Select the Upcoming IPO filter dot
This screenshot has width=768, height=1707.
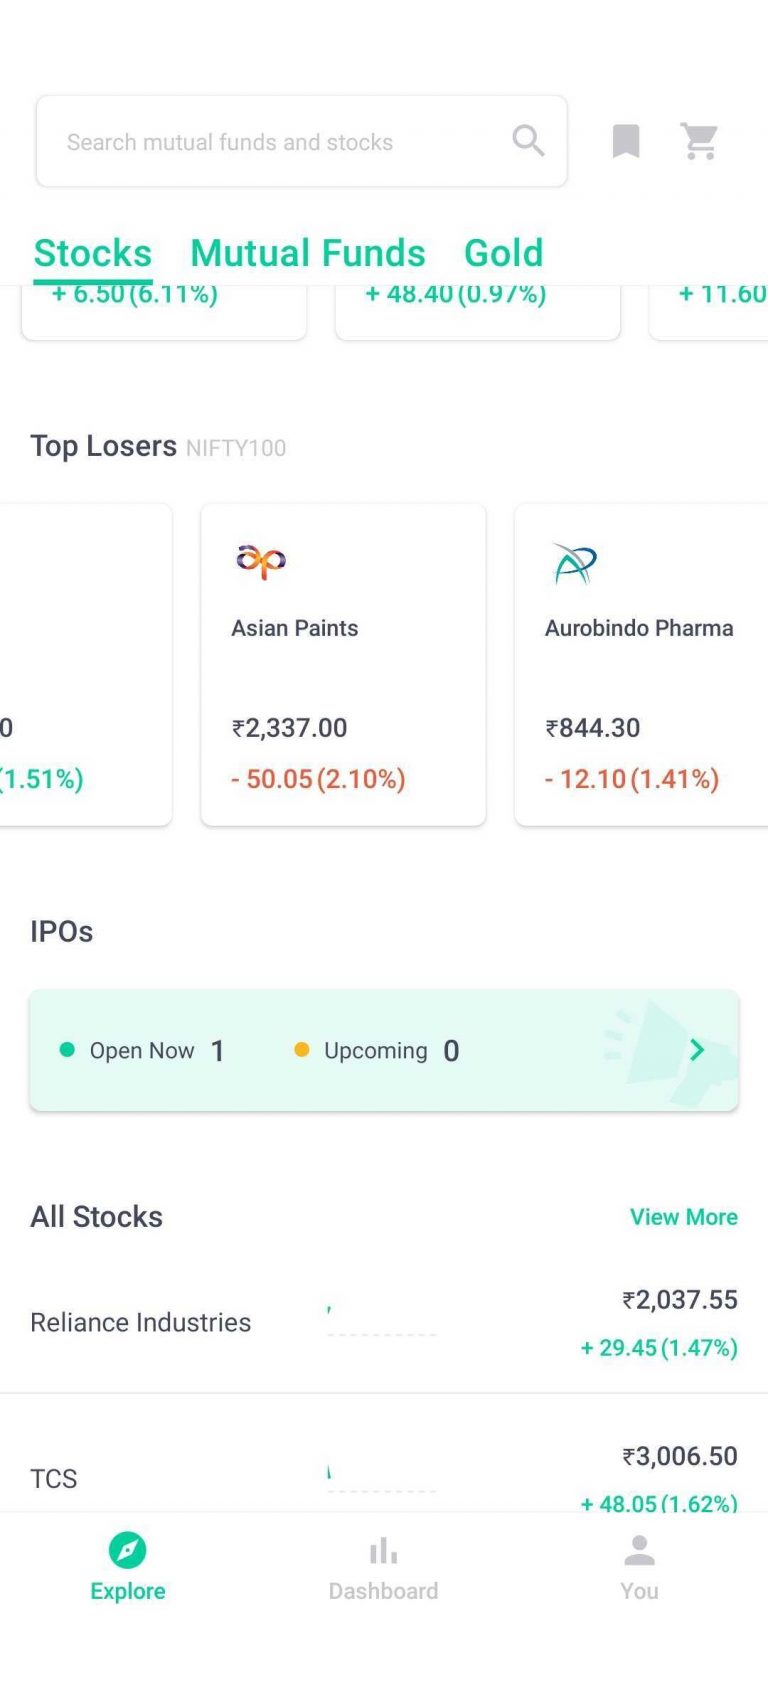click(301, 1050)
